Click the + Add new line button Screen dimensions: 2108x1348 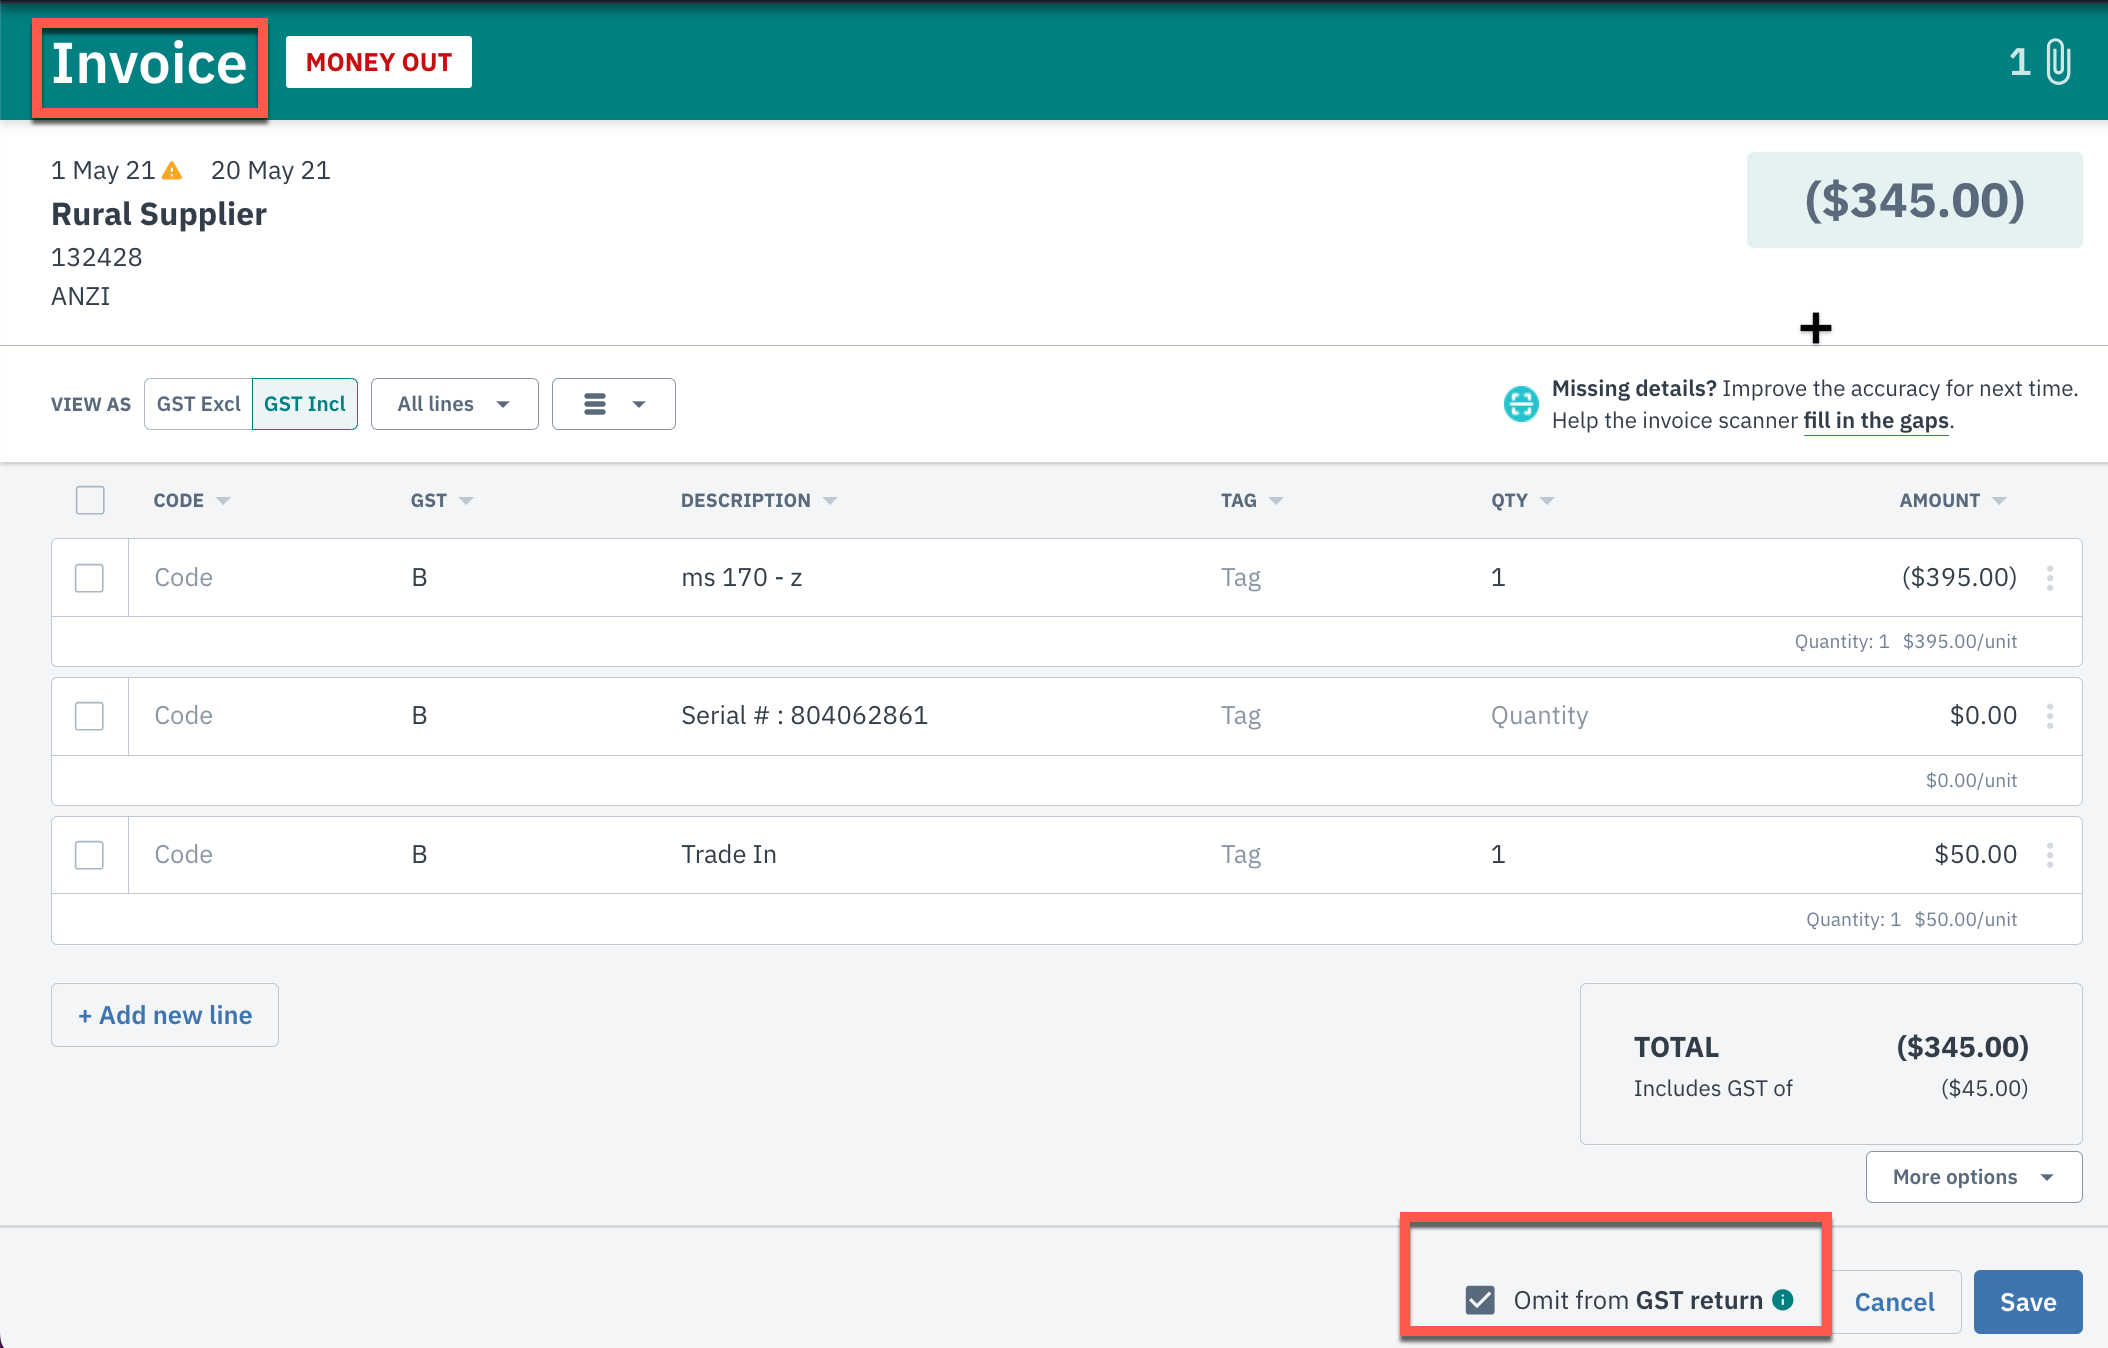click(165, 1015)
